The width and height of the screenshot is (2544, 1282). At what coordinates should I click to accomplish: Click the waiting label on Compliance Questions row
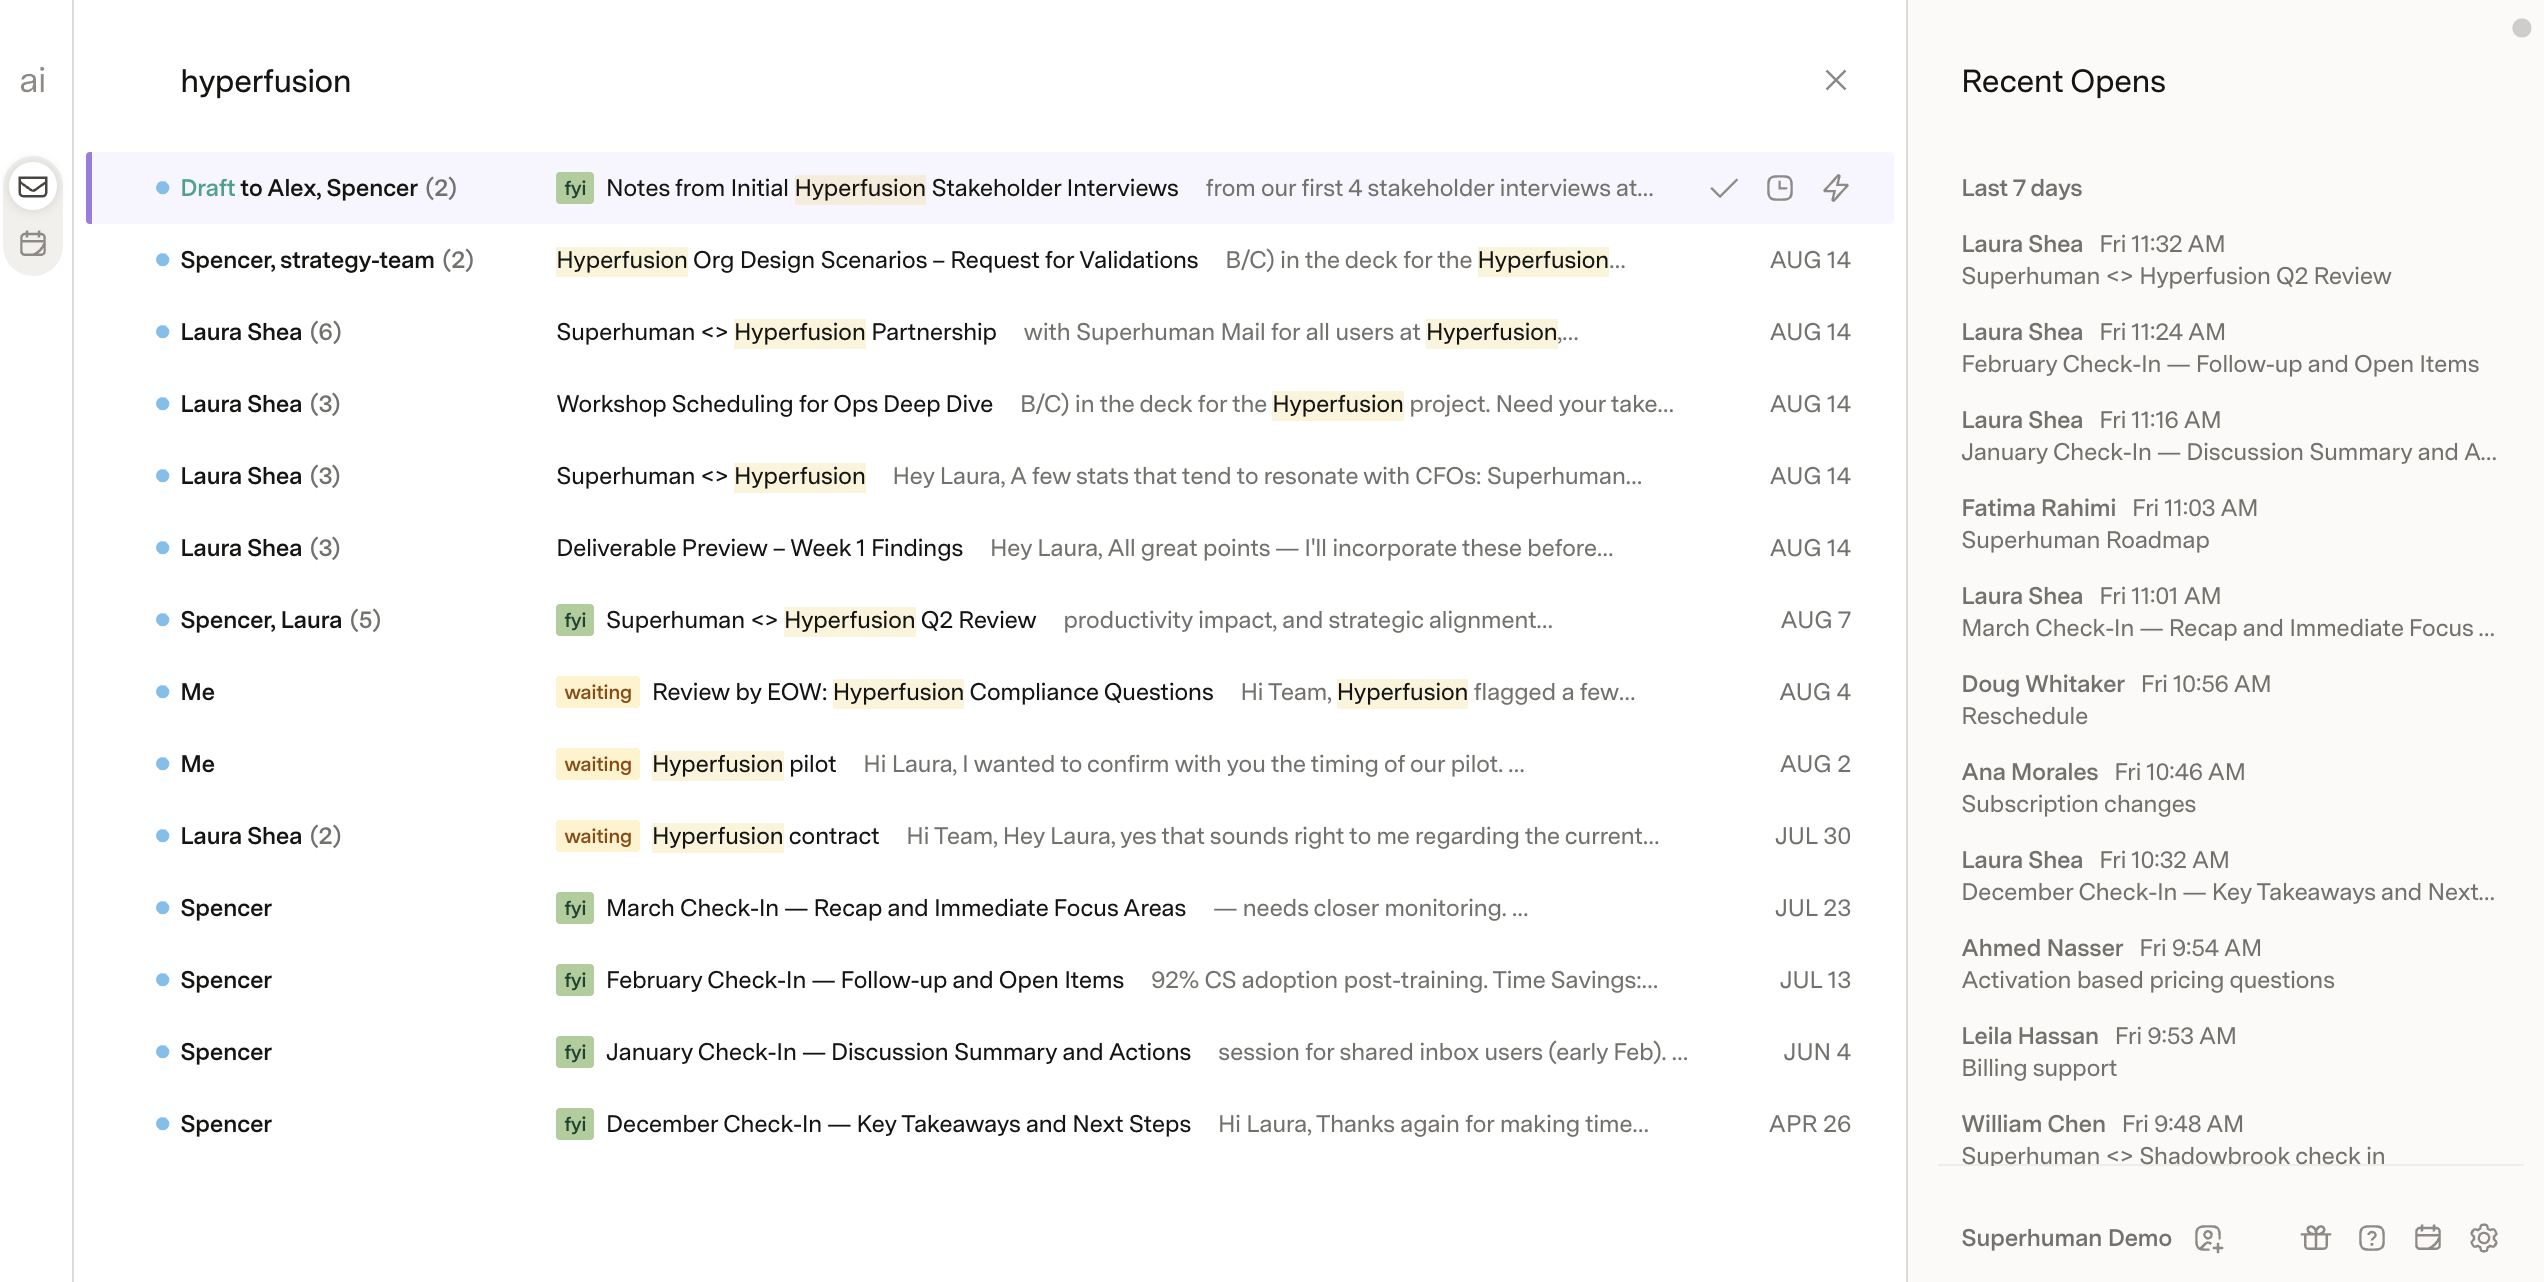(598, 692)
